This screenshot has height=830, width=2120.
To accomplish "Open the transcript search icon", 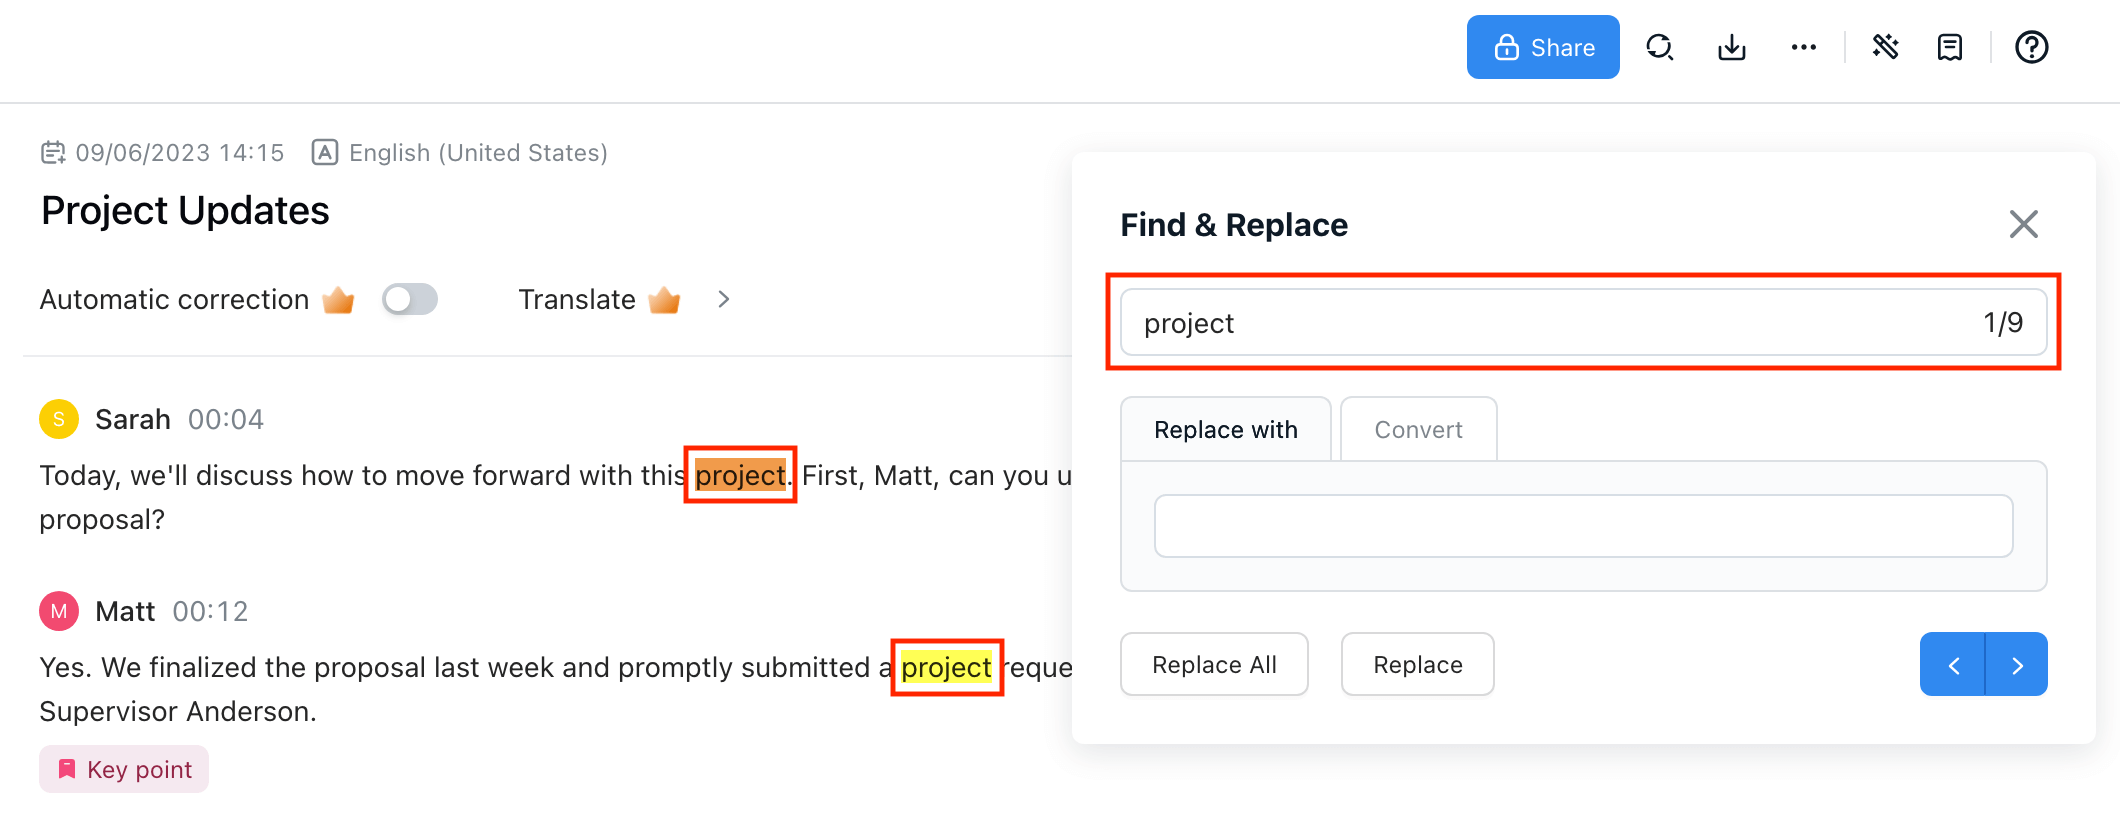I will pyautogui.click(x=1660, y=47).
